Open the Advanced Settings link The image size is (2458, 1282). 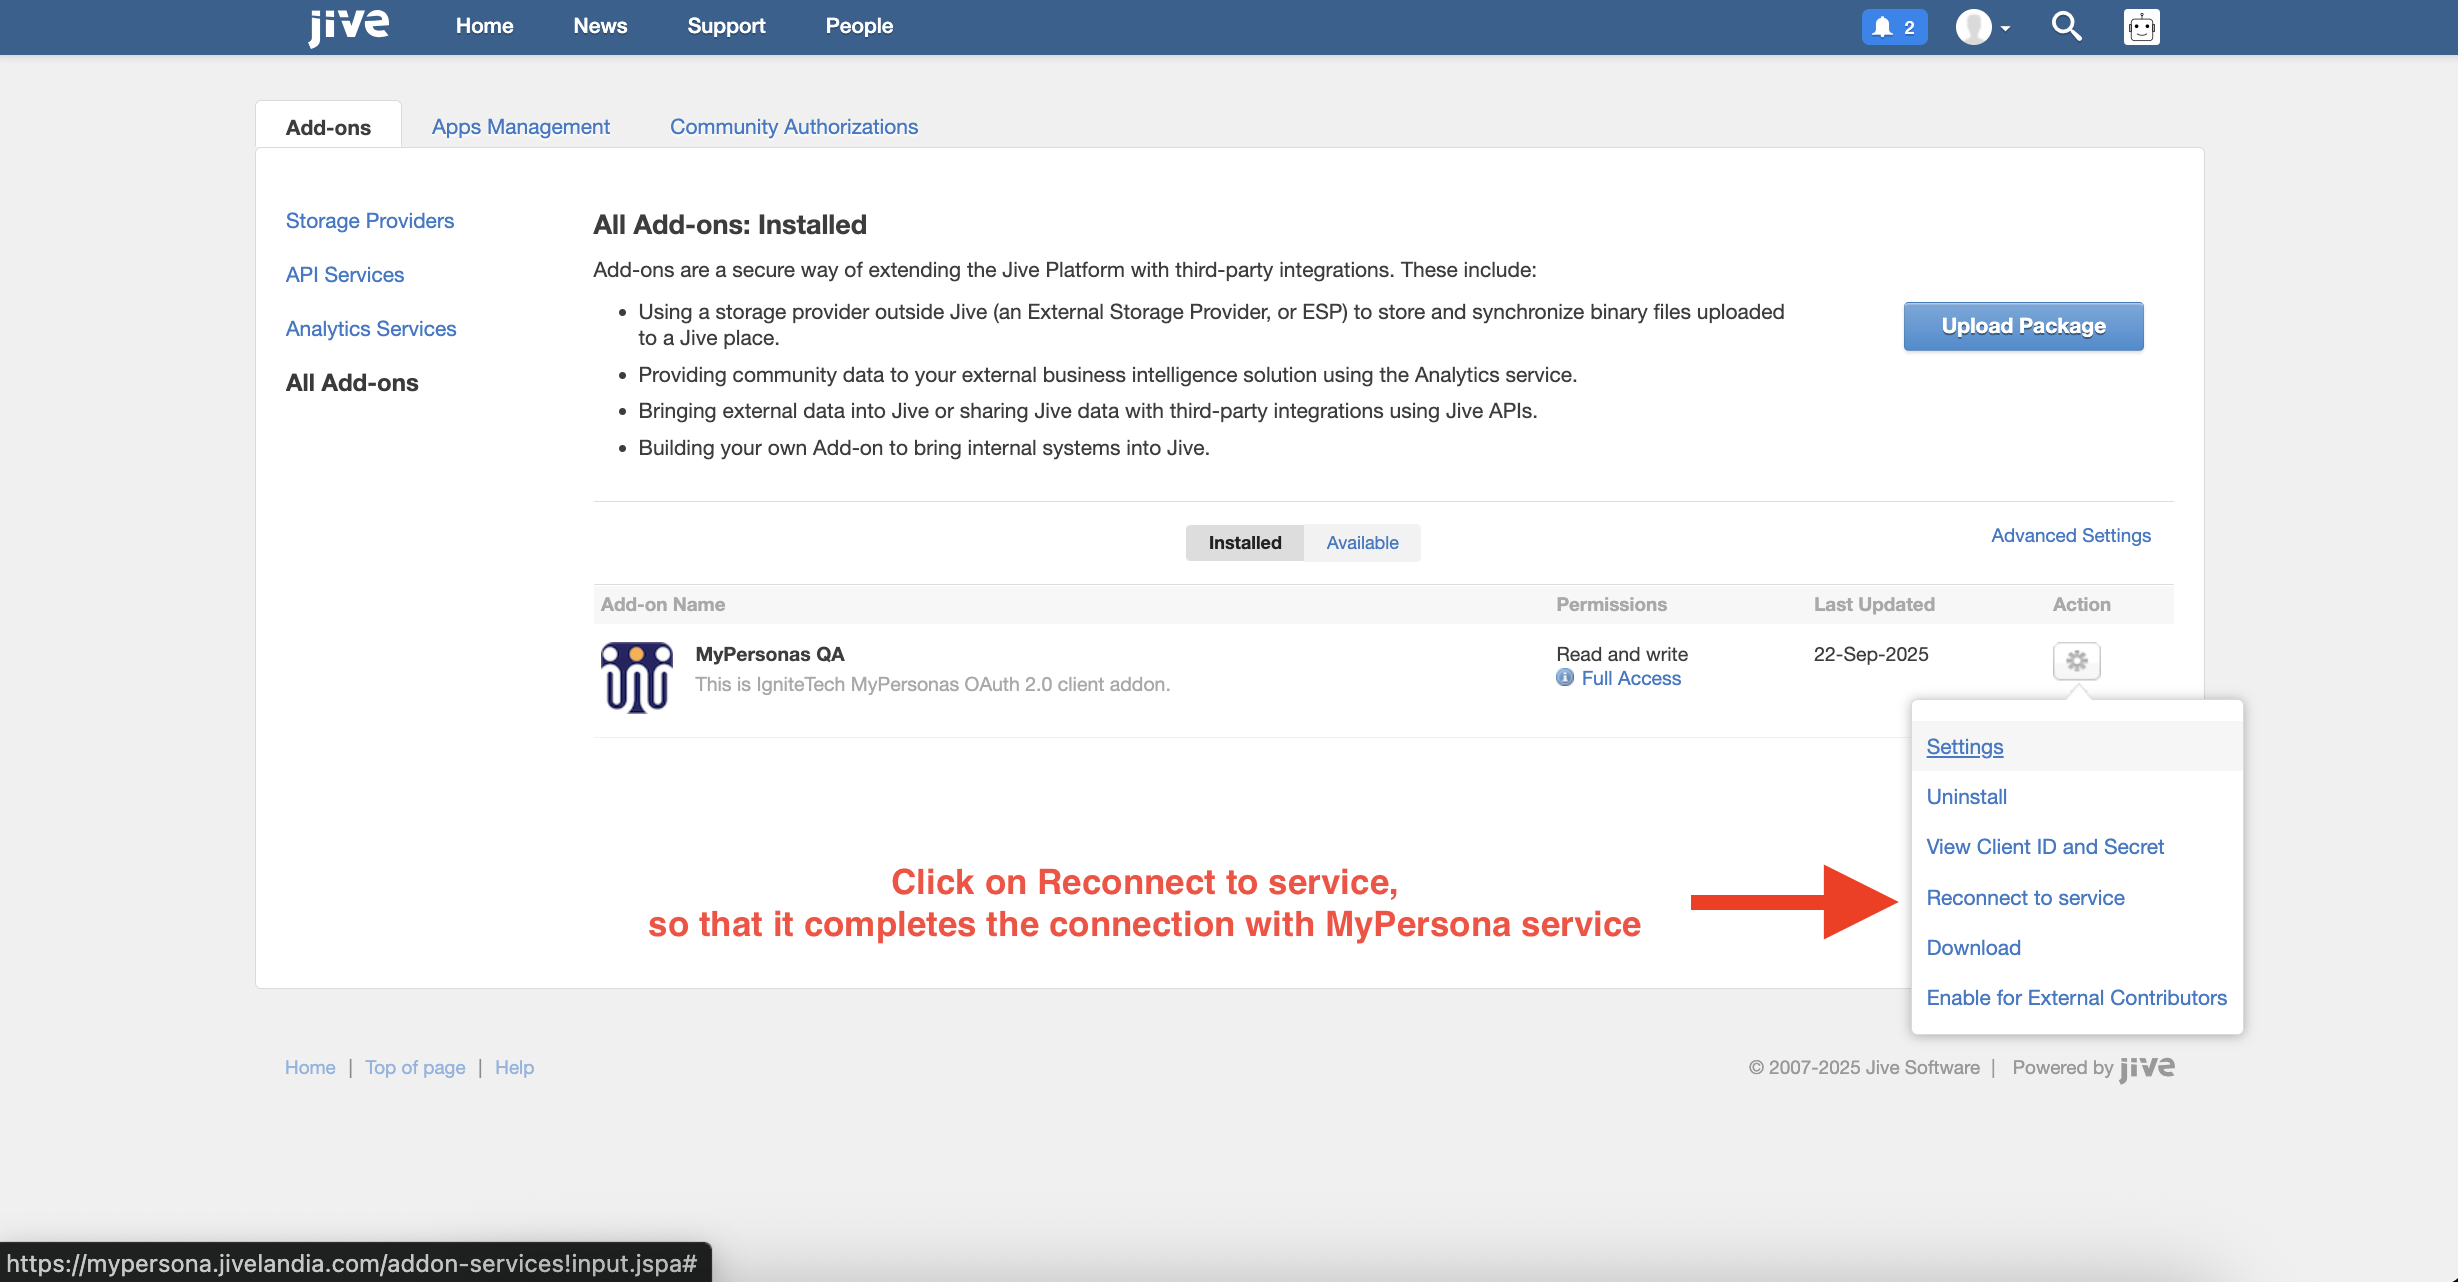pyautogui.click(x=2070, y=536)
